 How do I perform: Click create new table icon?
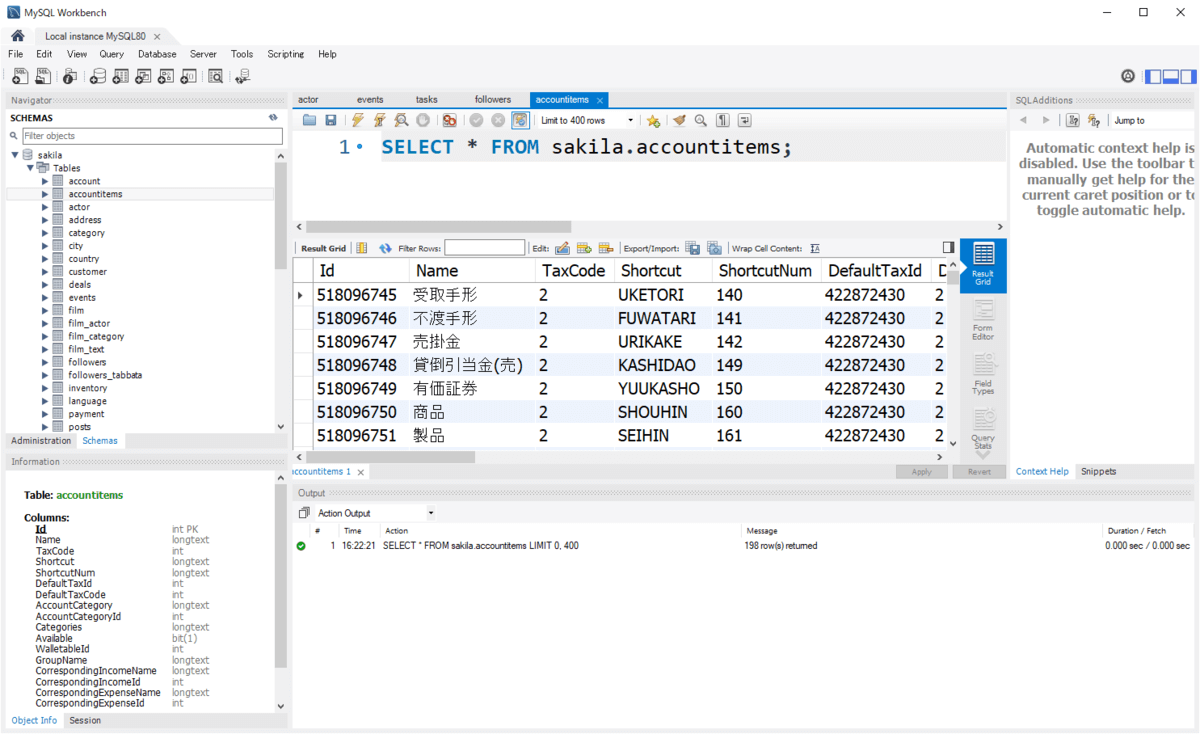coord(120,76)
